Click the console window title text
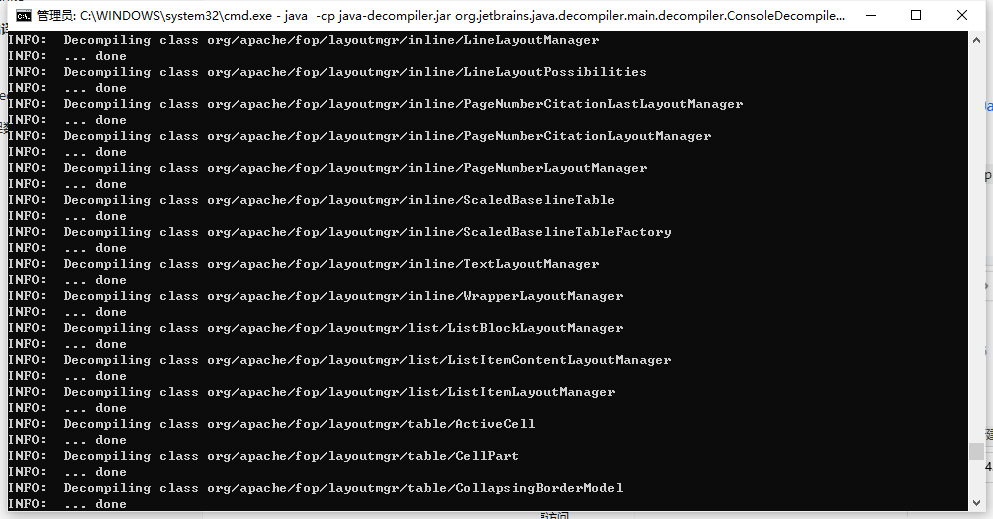The height and width of the screenshot is (519, 993). (441, 16)
